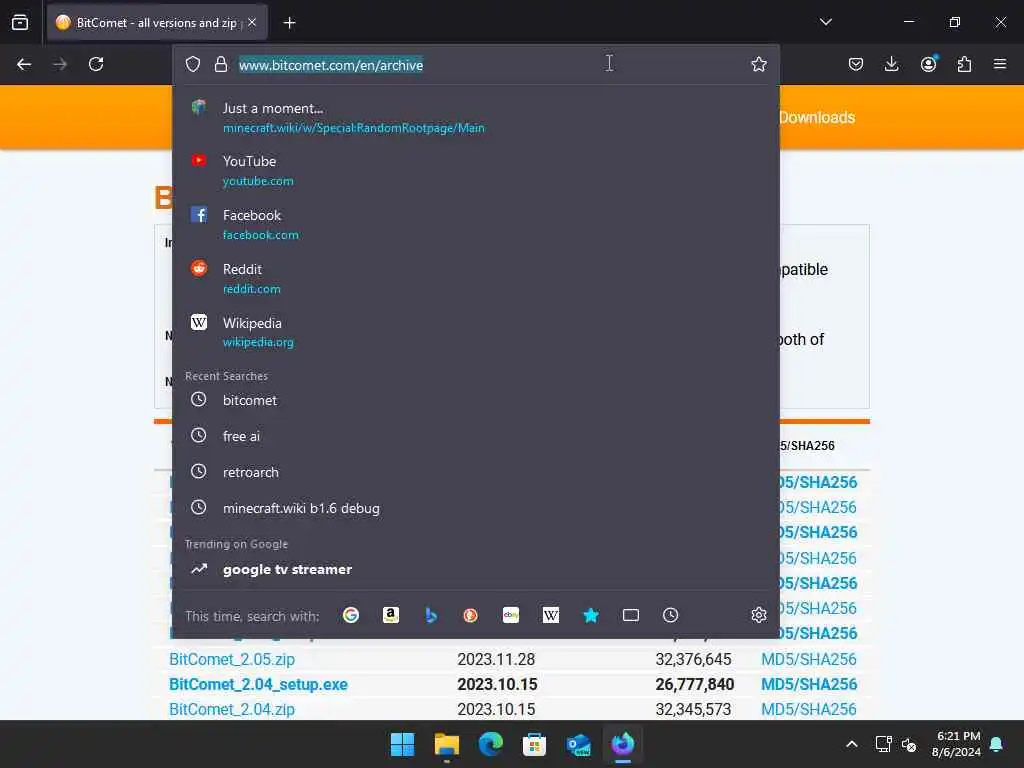Viewport: 1024px width, 768px height.
Task: Go forward one page
Action: click(60, 64)
